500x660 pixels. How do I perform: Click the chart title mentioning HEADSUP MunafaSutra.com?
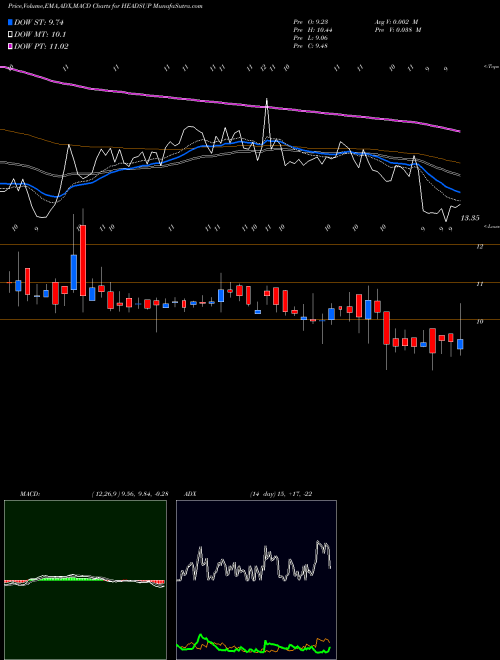tap(105, 7)
